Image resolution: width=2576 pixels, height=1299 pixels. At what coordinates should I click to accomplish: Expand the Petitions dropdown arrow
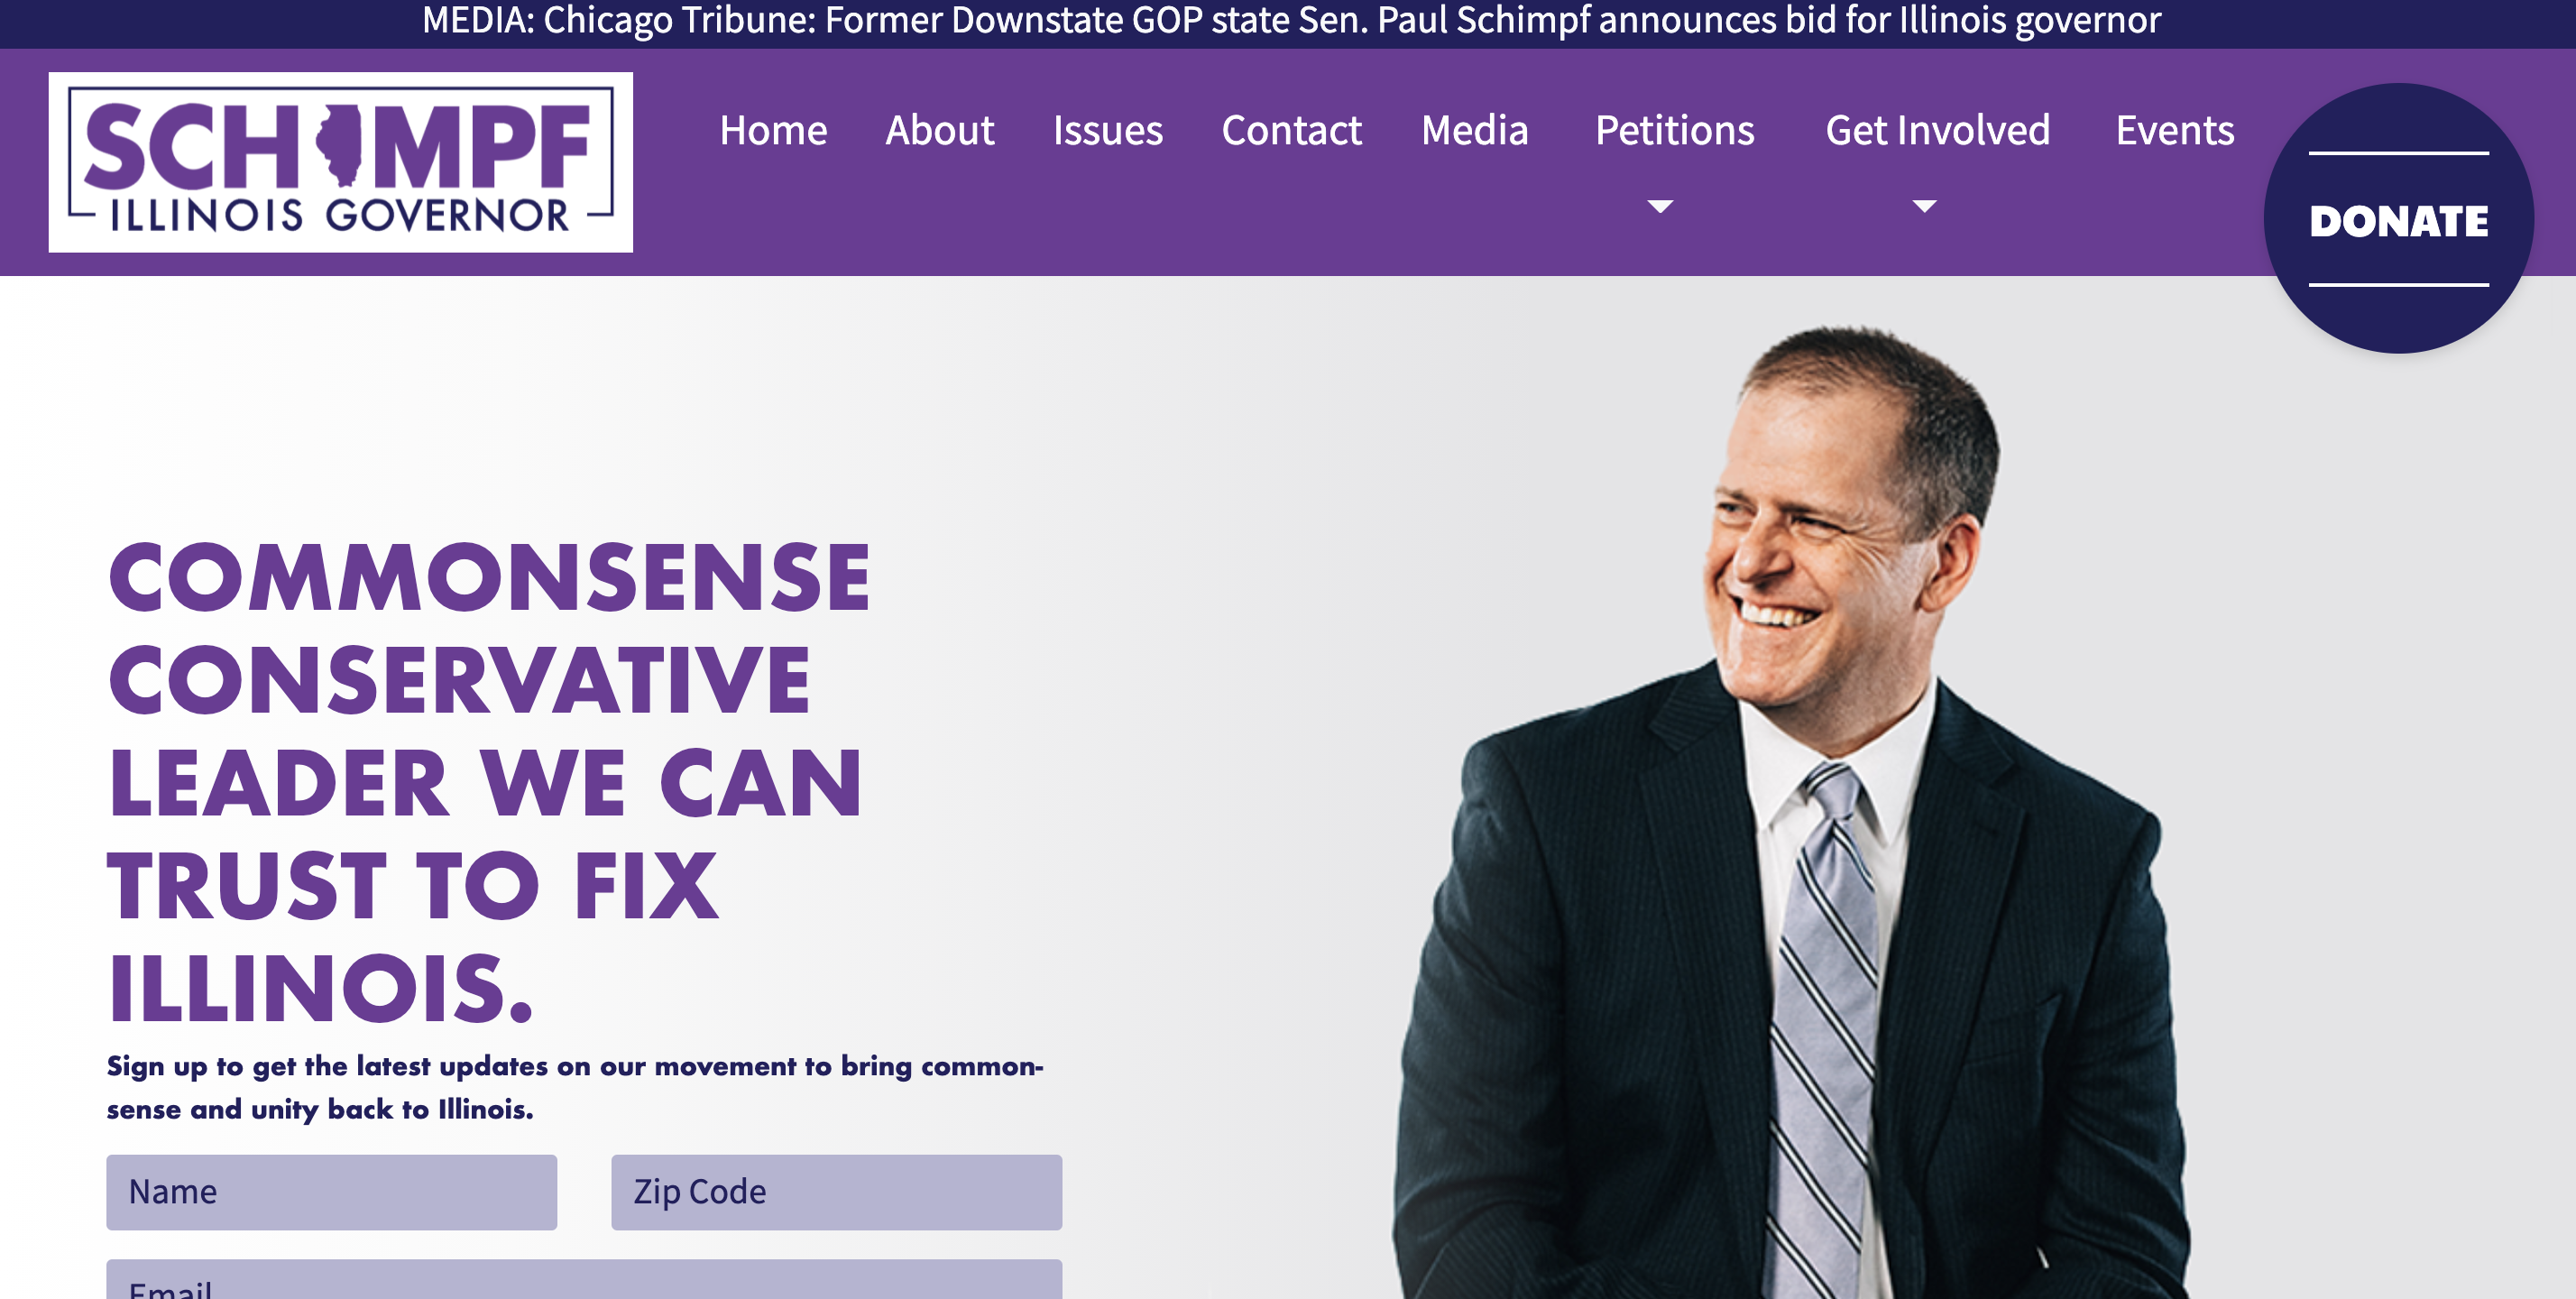coord(1660,207)
